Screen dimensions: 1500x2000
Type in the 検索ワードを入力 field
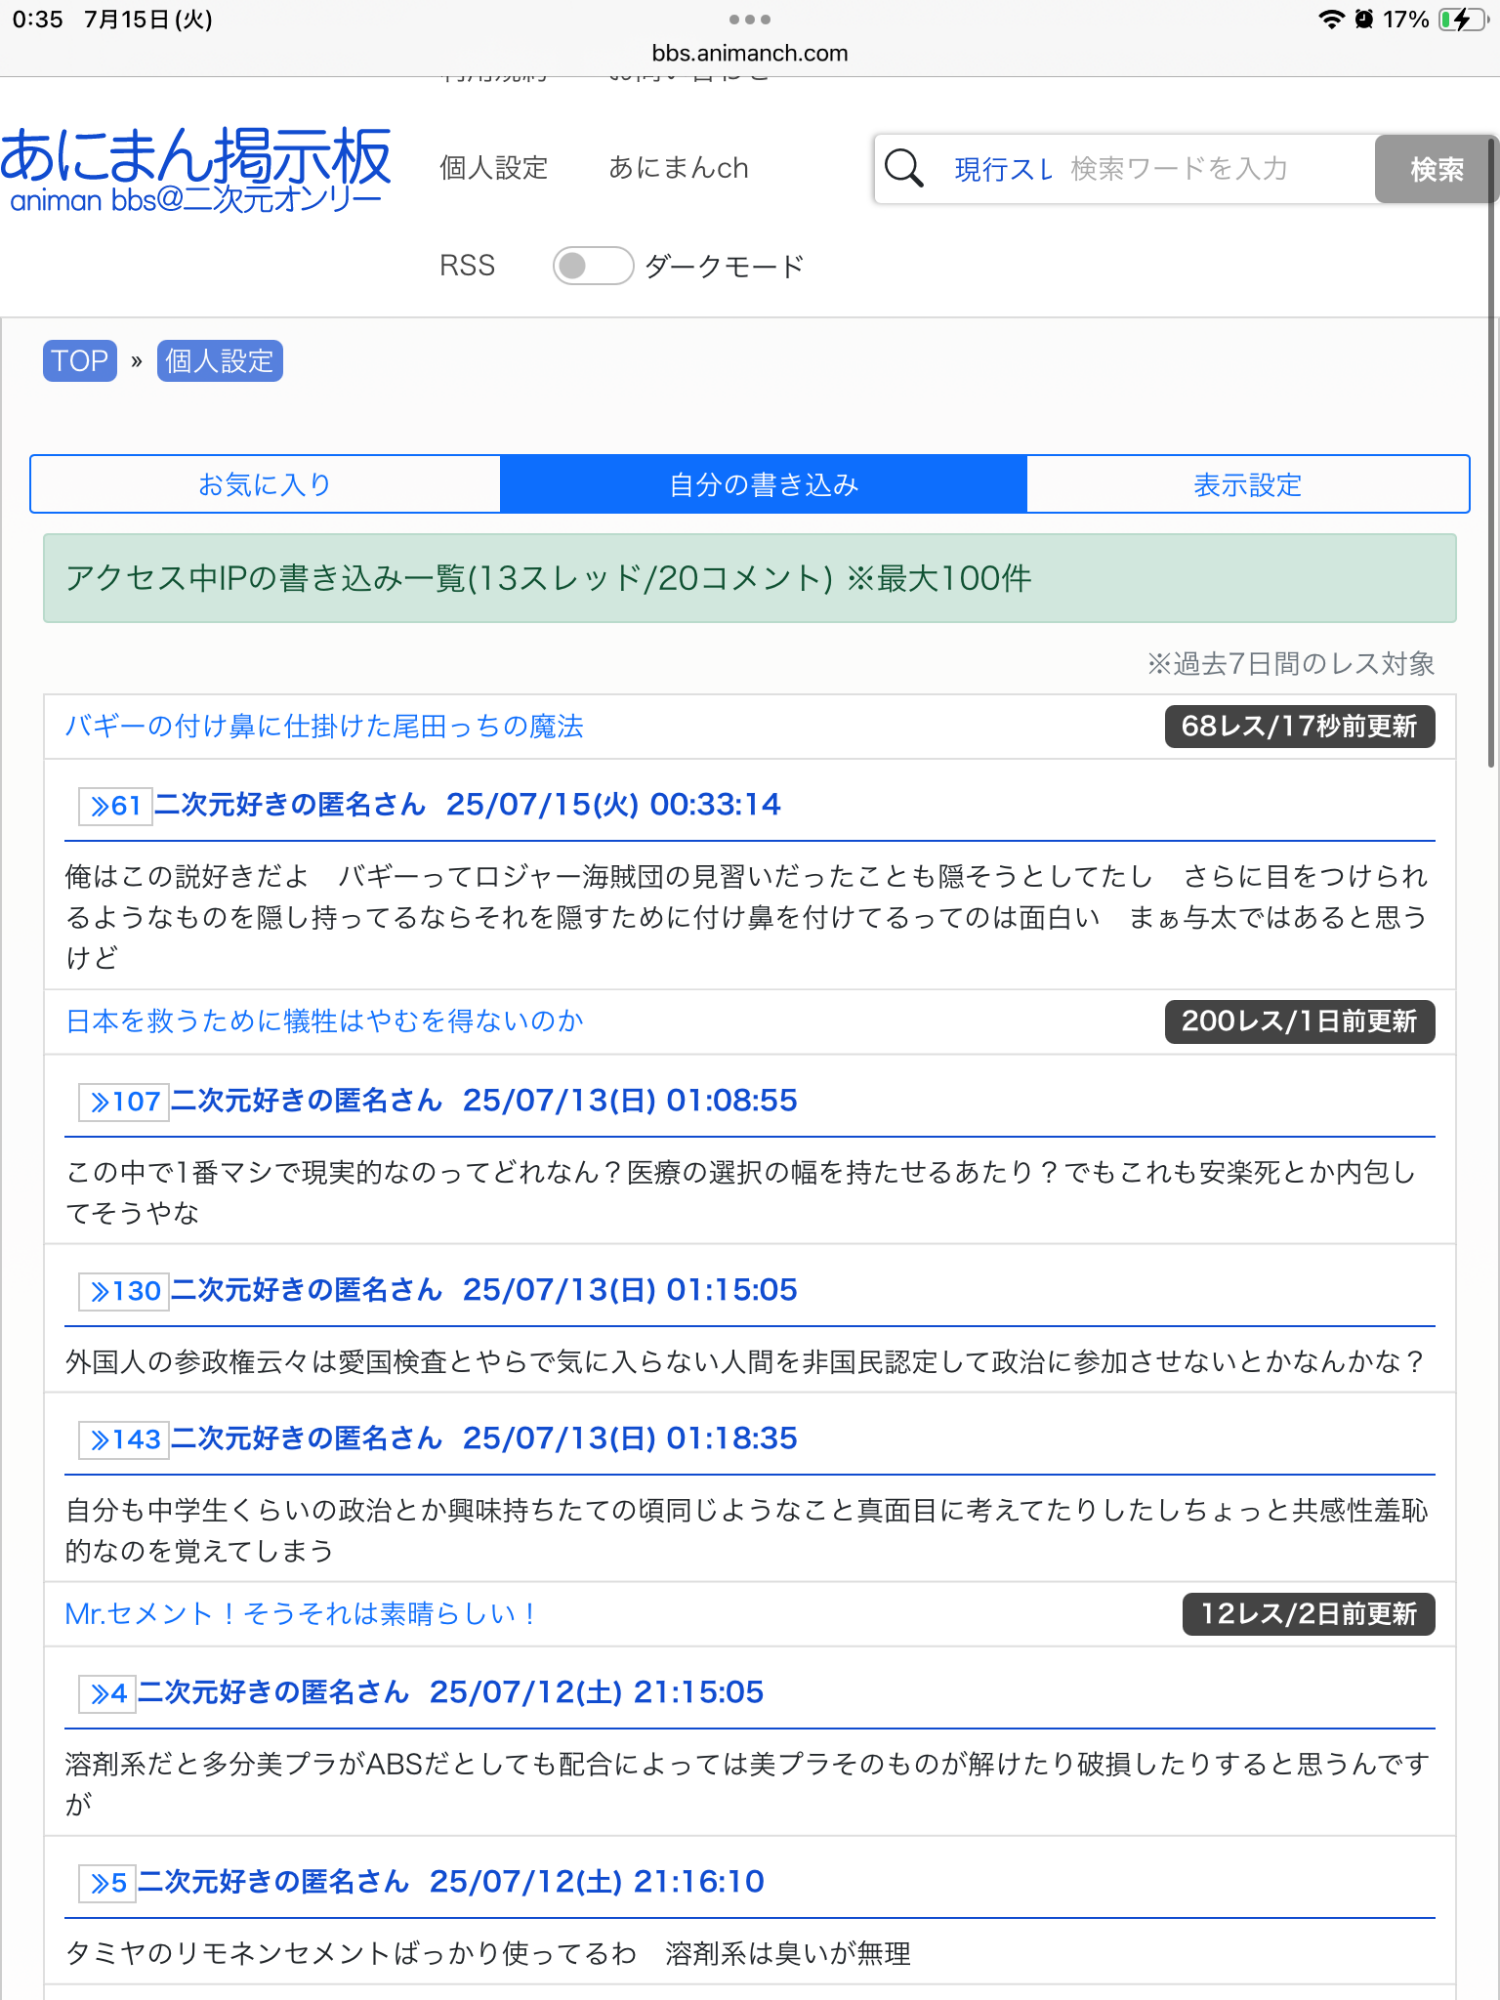pos(1215,169)
